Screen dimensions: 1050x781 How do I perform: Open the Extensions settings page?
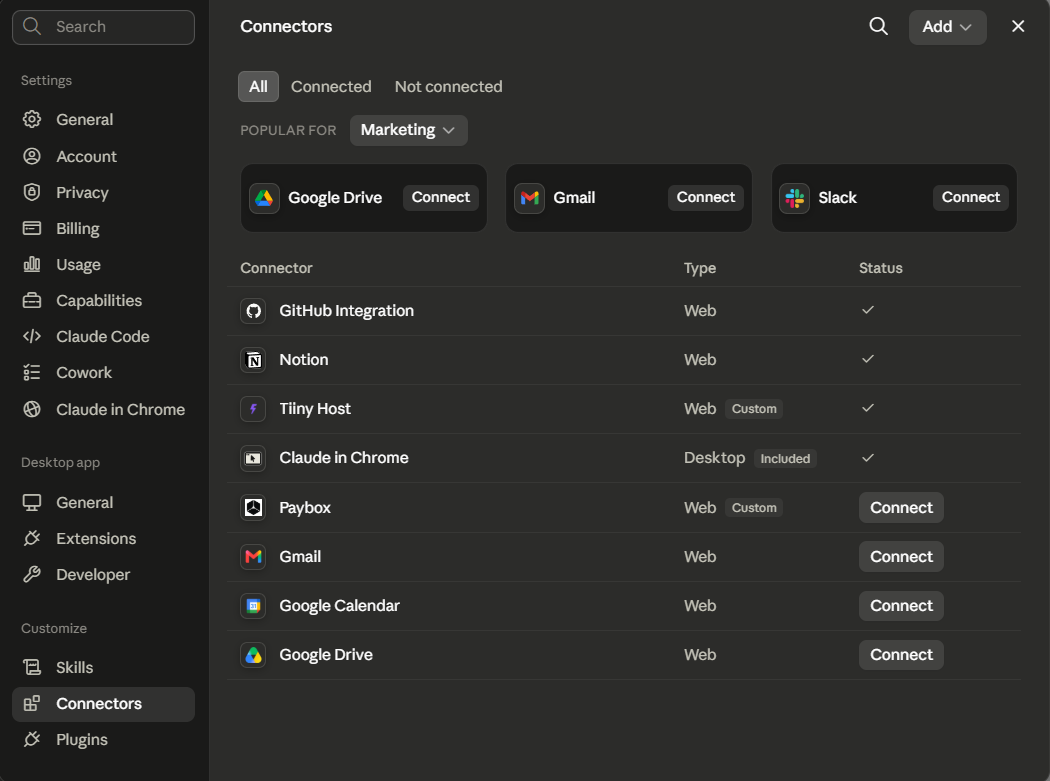(103, 539)
